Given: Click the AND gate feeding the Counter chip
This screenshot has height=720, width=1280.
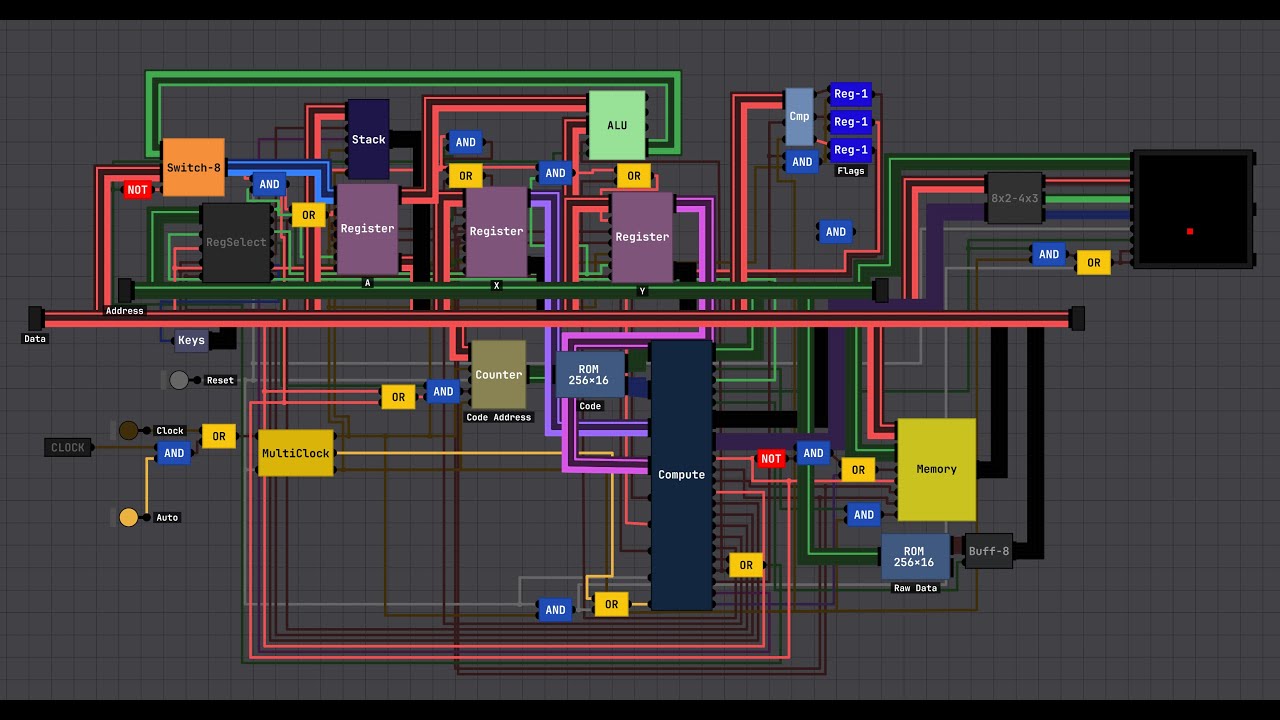Looking at the screenshot, I should point(443,391).
